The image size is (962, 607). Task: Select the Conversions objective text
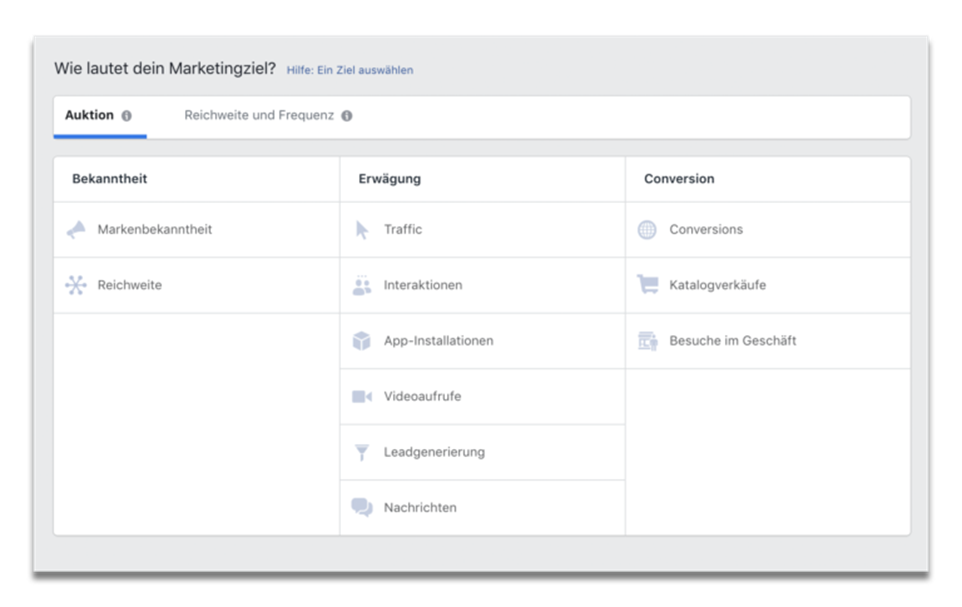click(706, 230)
